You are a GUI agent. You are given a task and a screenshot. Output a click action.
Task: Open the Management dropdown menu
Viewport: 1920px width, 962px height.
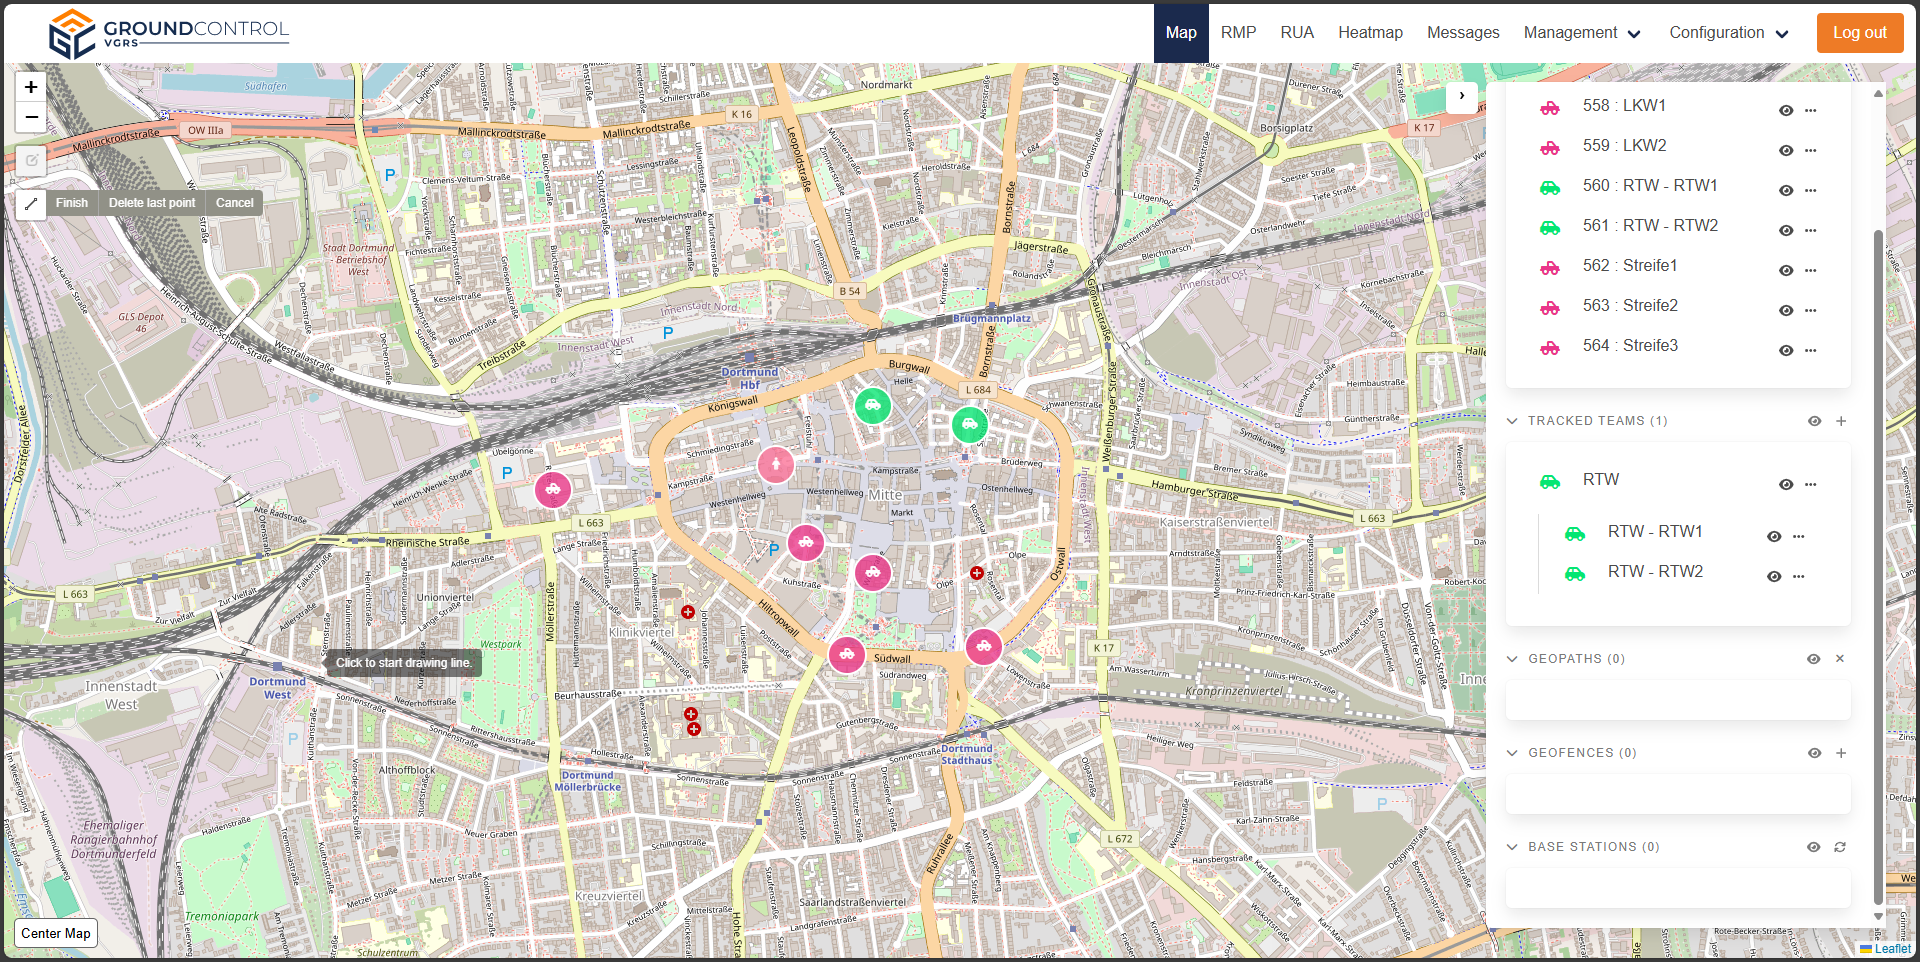1582,33
